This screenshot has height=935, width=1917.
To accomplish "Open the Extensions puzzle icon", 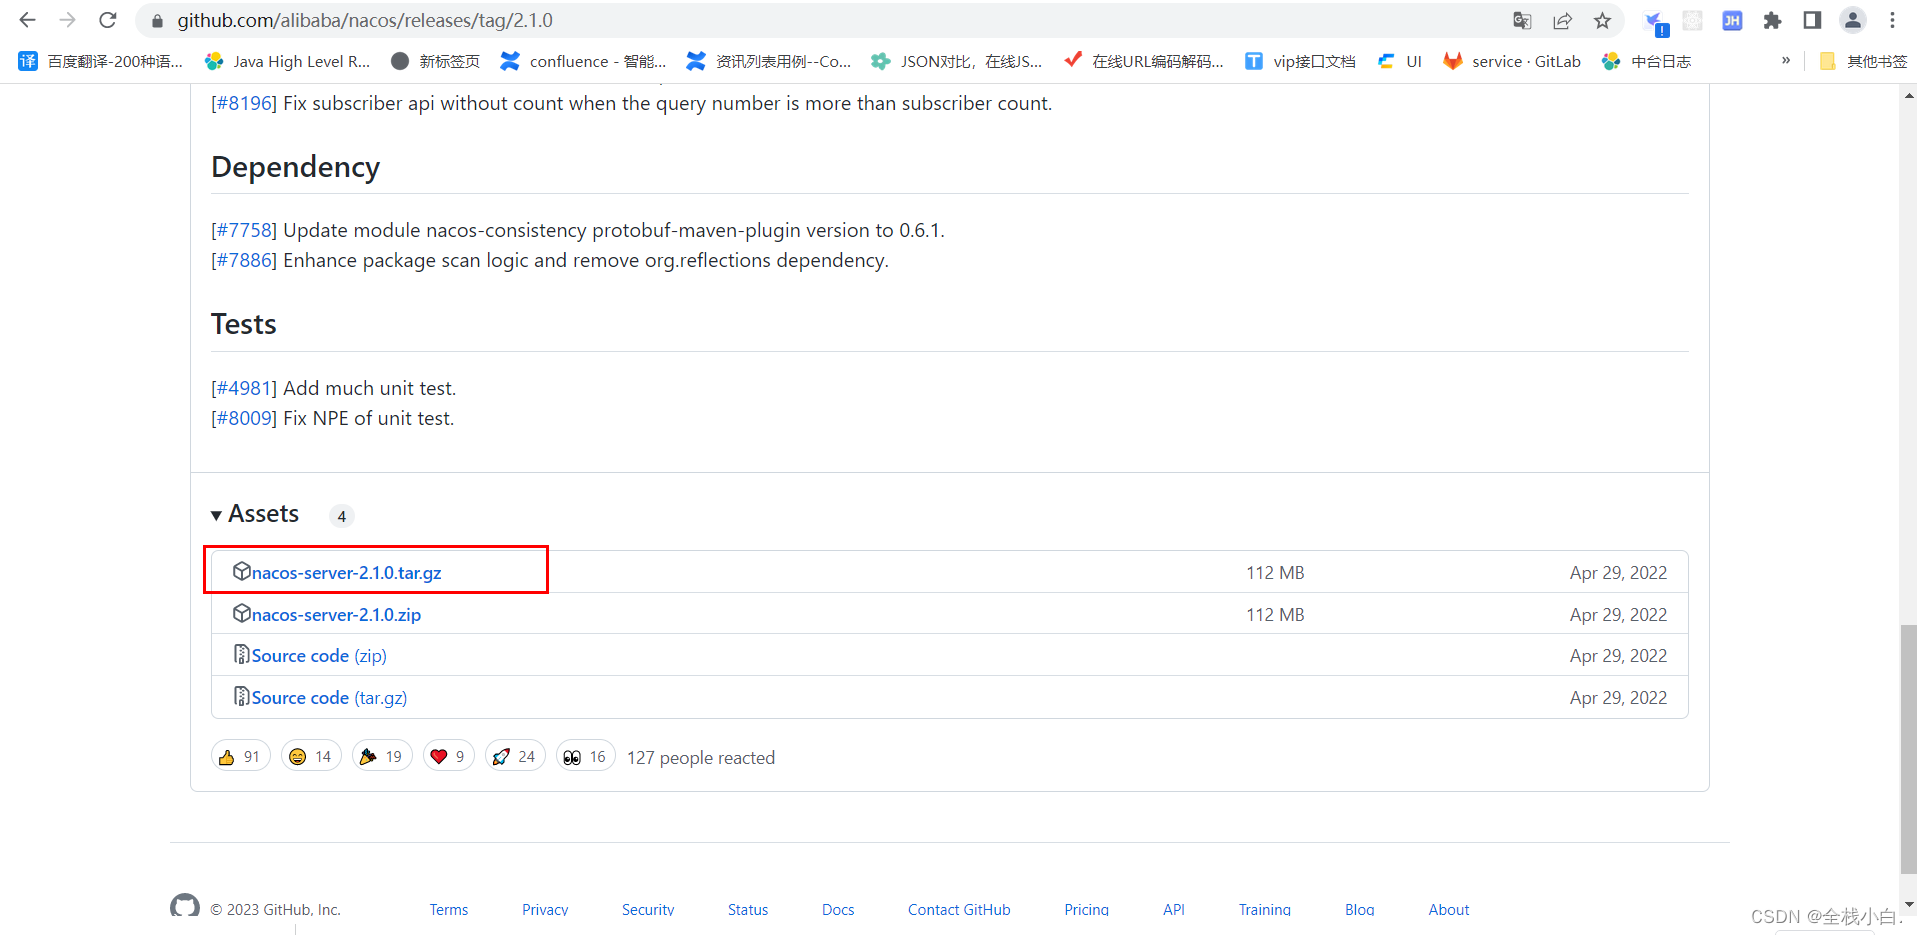I will point(1772,20).
